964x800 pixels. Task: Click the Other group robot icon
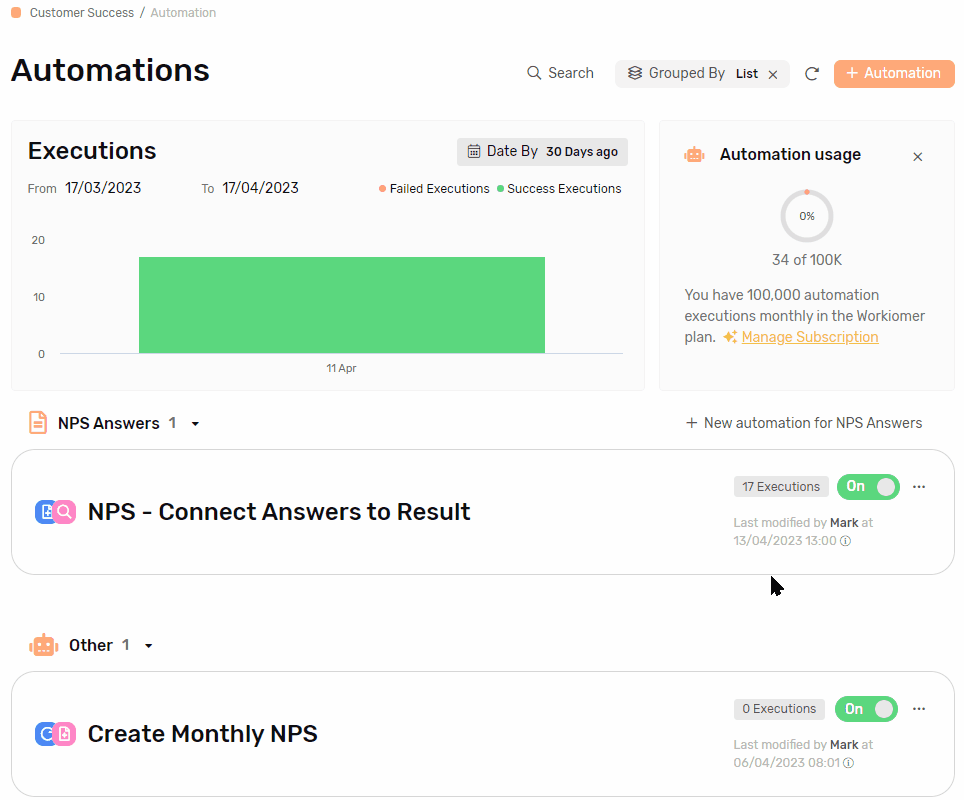click(x=44, y=645)
